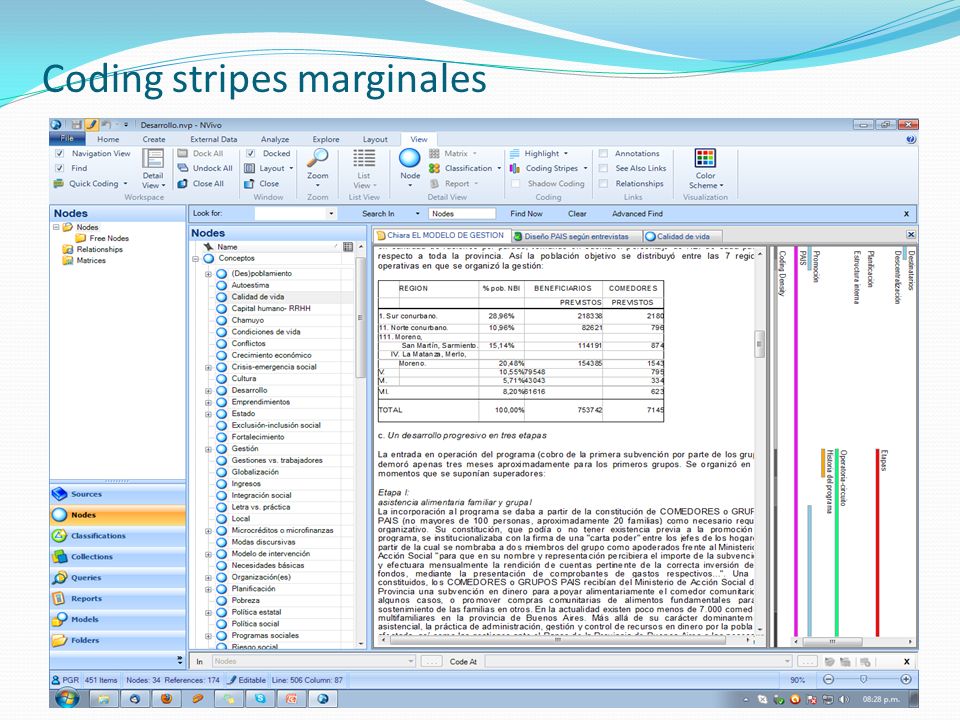Image resolution: width=960 pixels, height=720 pixels.
Task: Click the Code At input field
Action: 638,661
